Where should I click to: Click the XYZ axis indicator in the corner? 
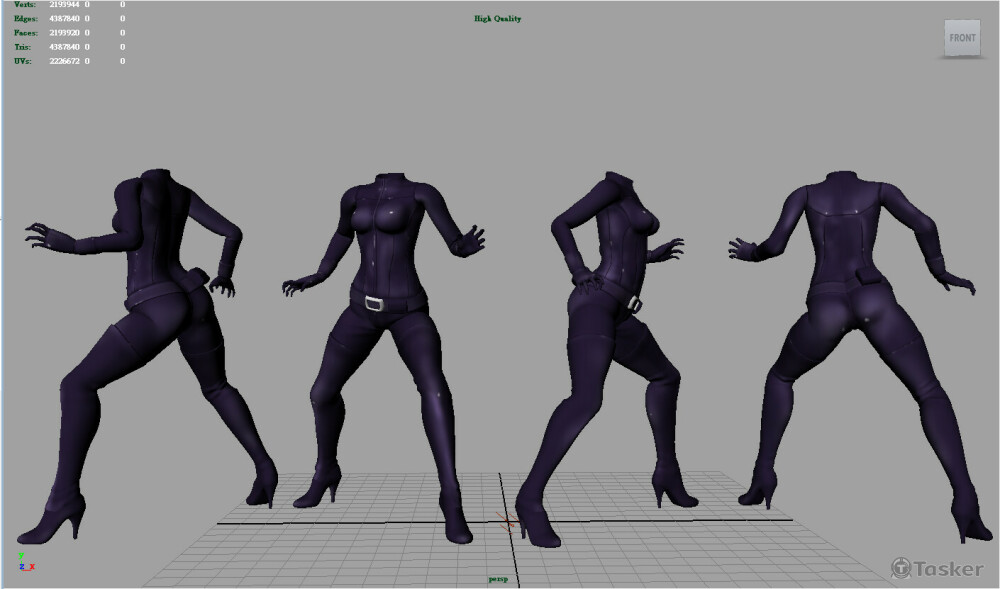(26, 562)
